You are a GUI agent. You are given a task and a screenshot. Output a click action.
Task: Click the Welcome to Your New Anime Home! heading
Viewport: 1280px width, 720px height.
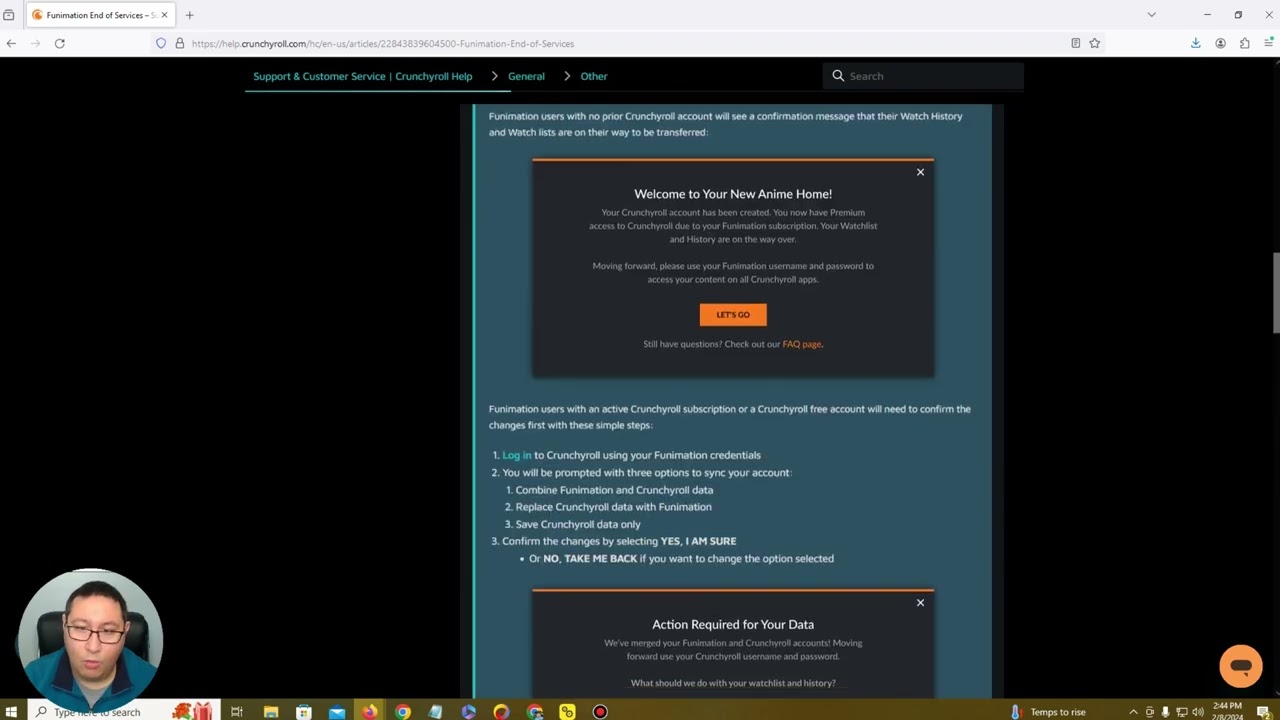(x=733, y=194)
